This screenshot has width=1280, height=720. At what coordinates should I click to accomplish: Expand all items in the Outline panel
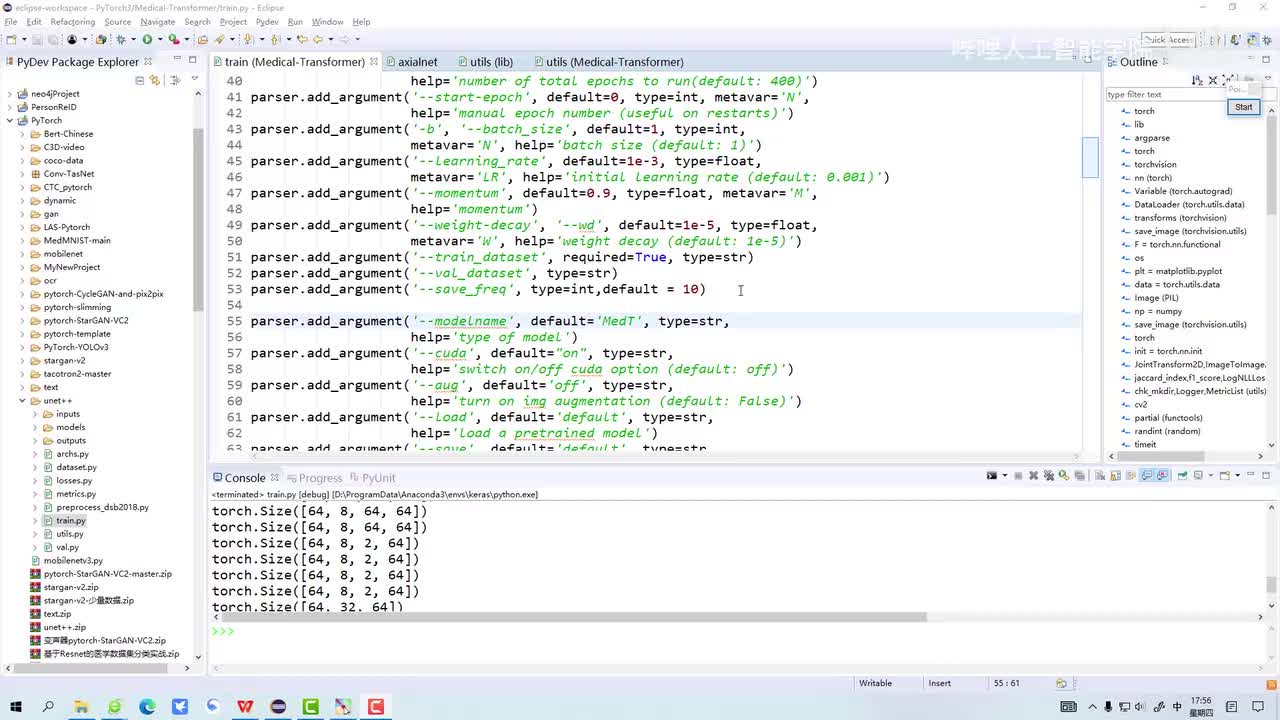[x=1228, y=80]
